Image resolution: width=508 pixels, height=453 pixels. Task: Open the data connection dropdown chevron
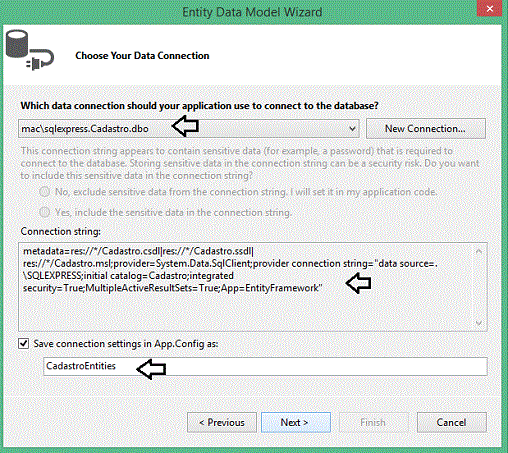point(352,129)
